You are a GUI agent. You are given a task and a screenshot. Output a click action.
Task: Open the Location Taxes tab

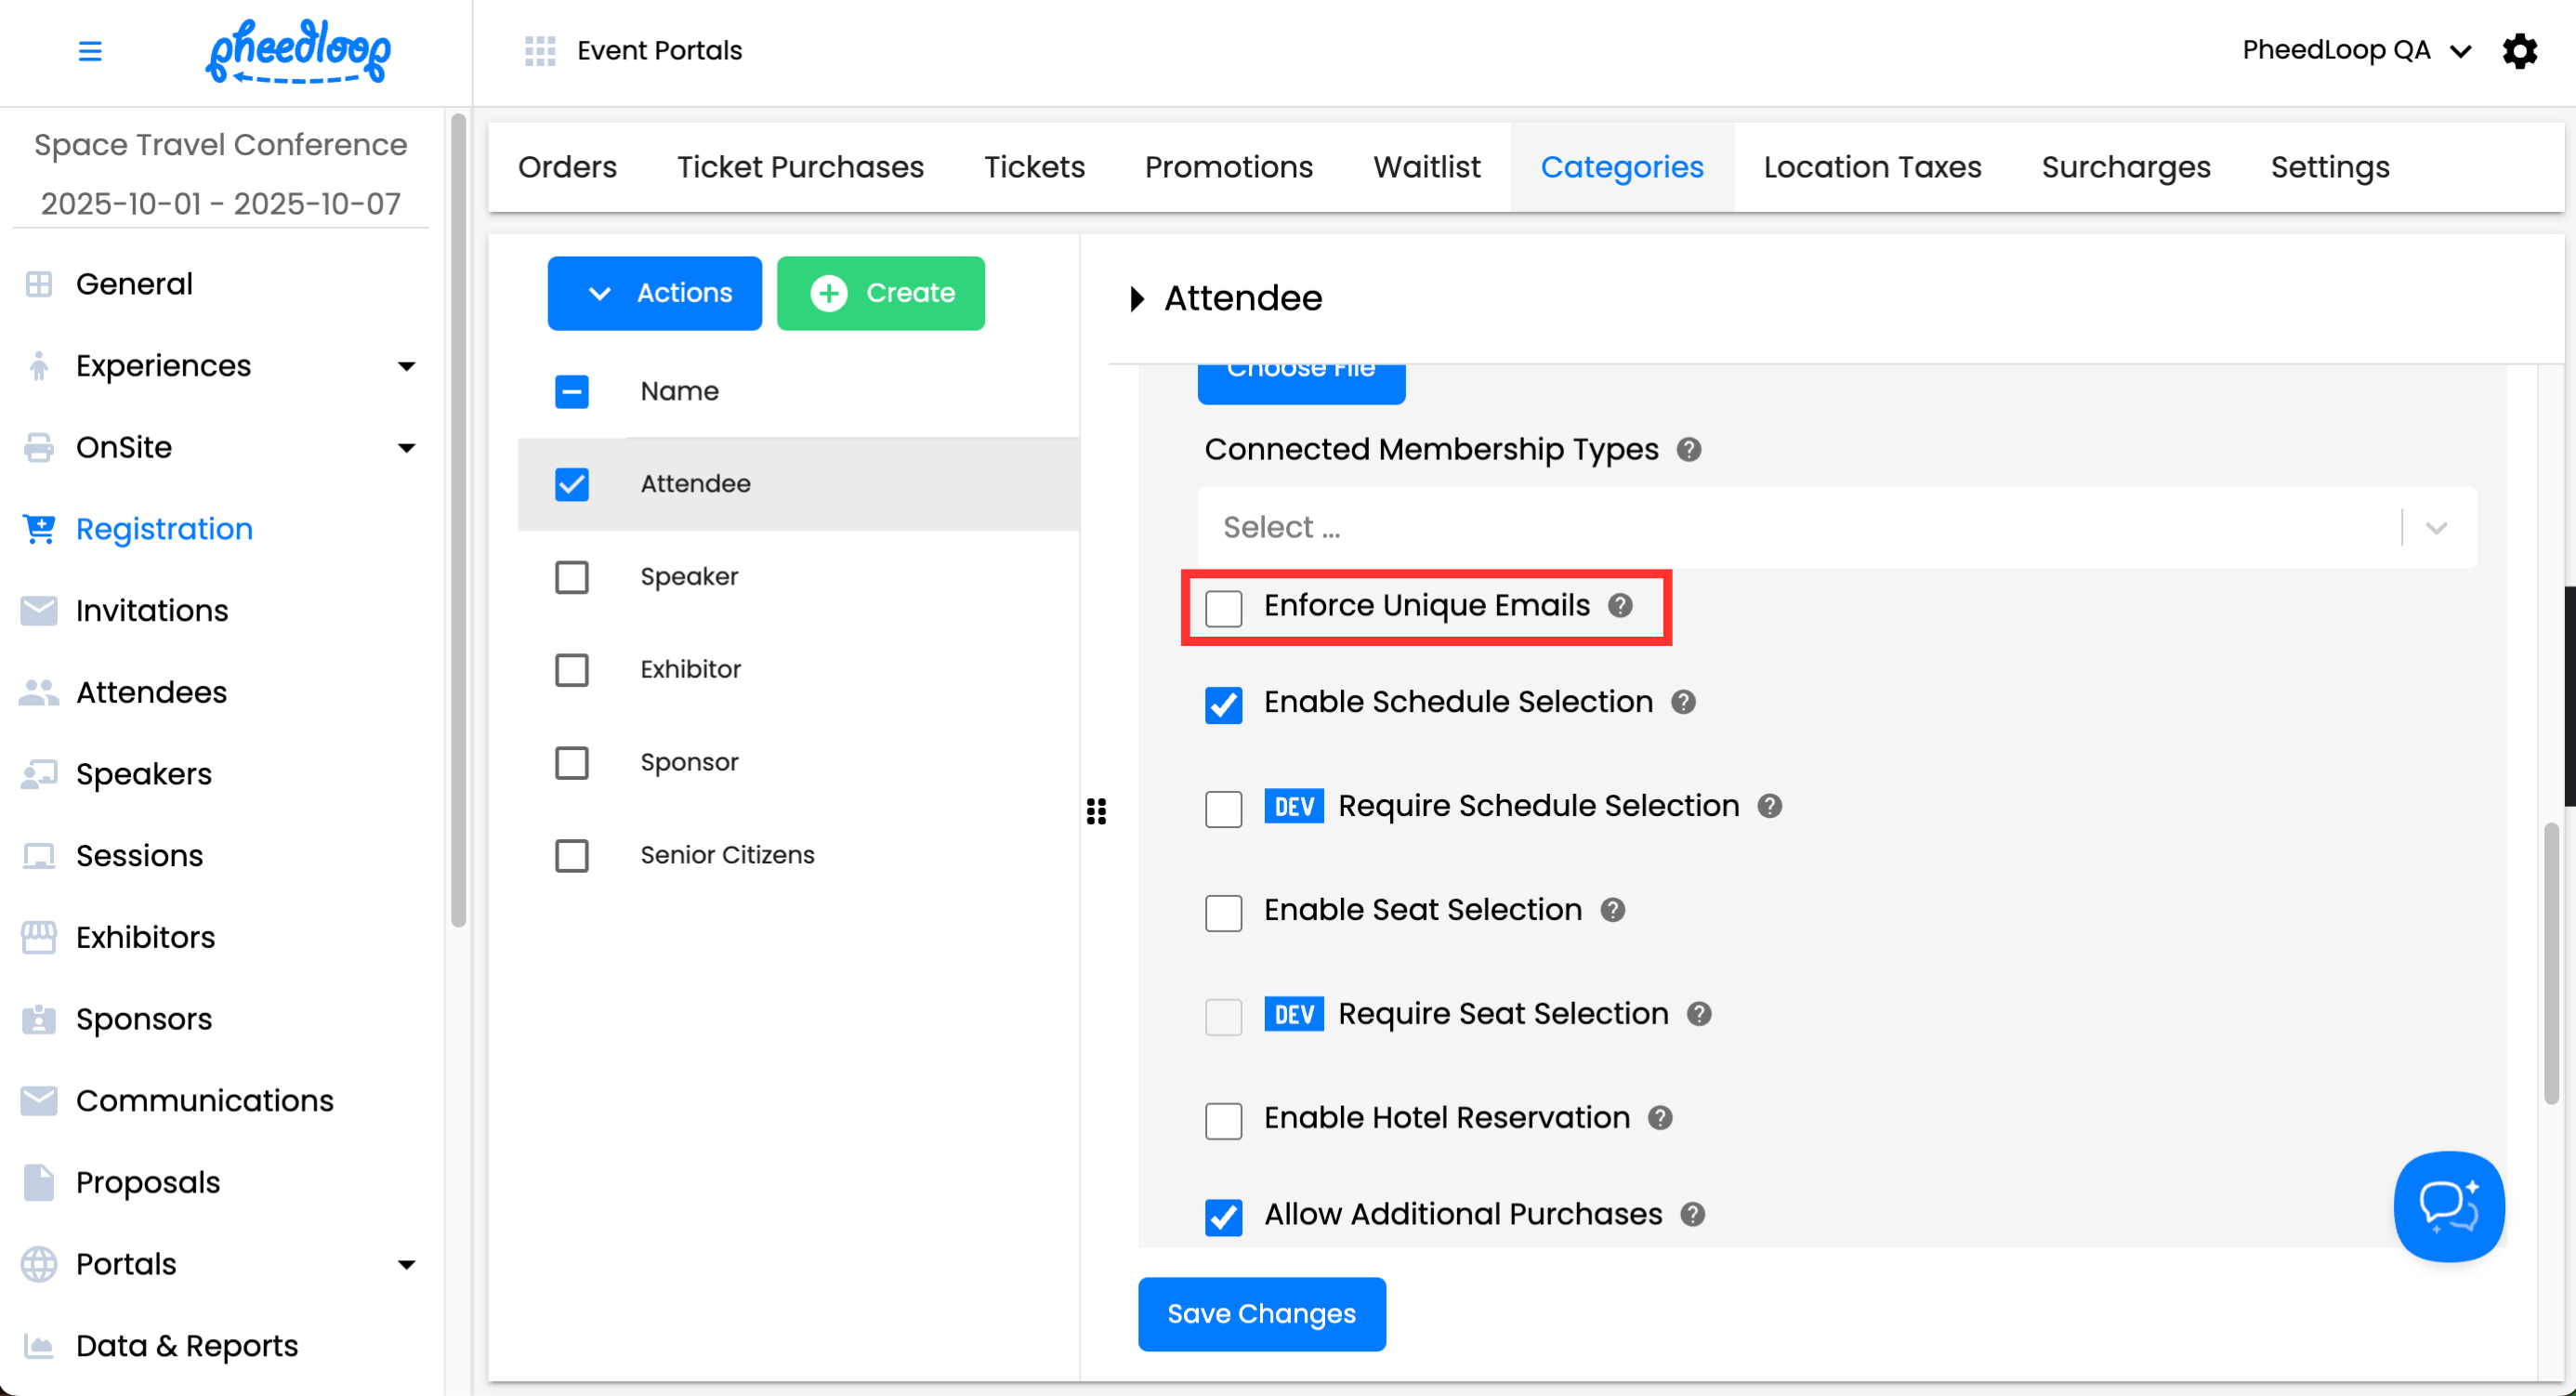[x=1872, y=167]
